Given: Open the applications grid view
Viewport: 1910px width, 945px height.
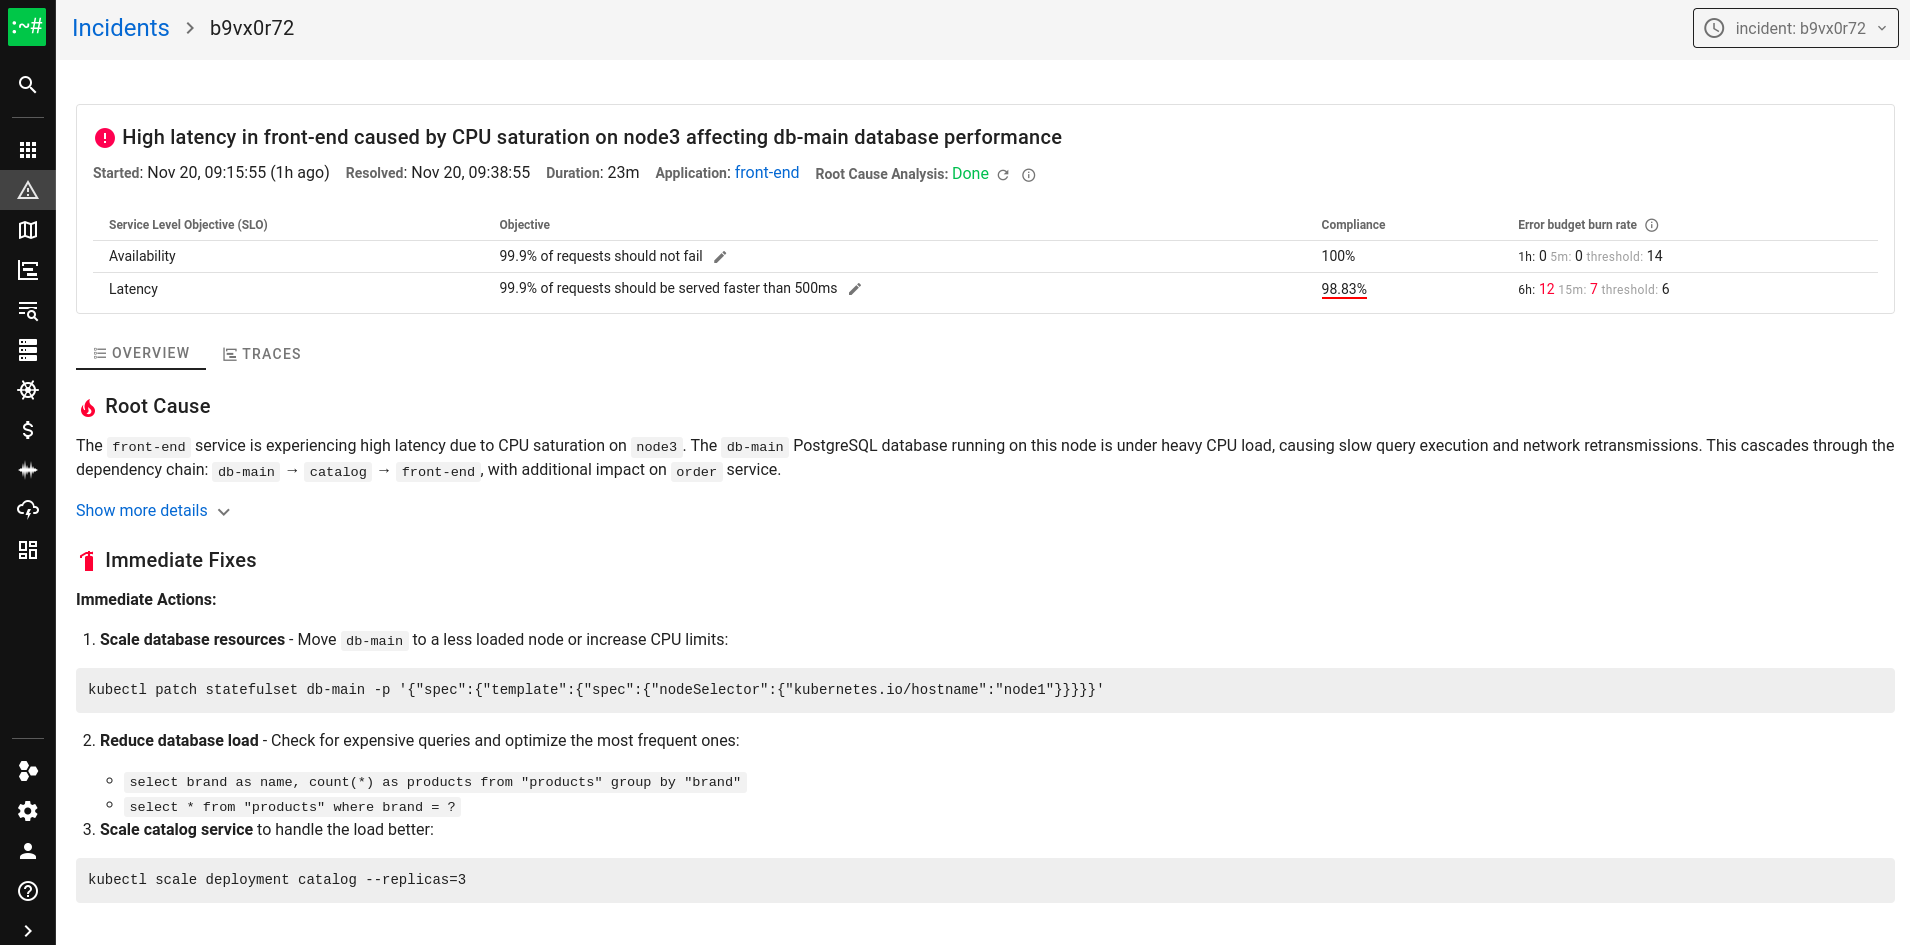Looking at the screenshot, I should 27,148.
